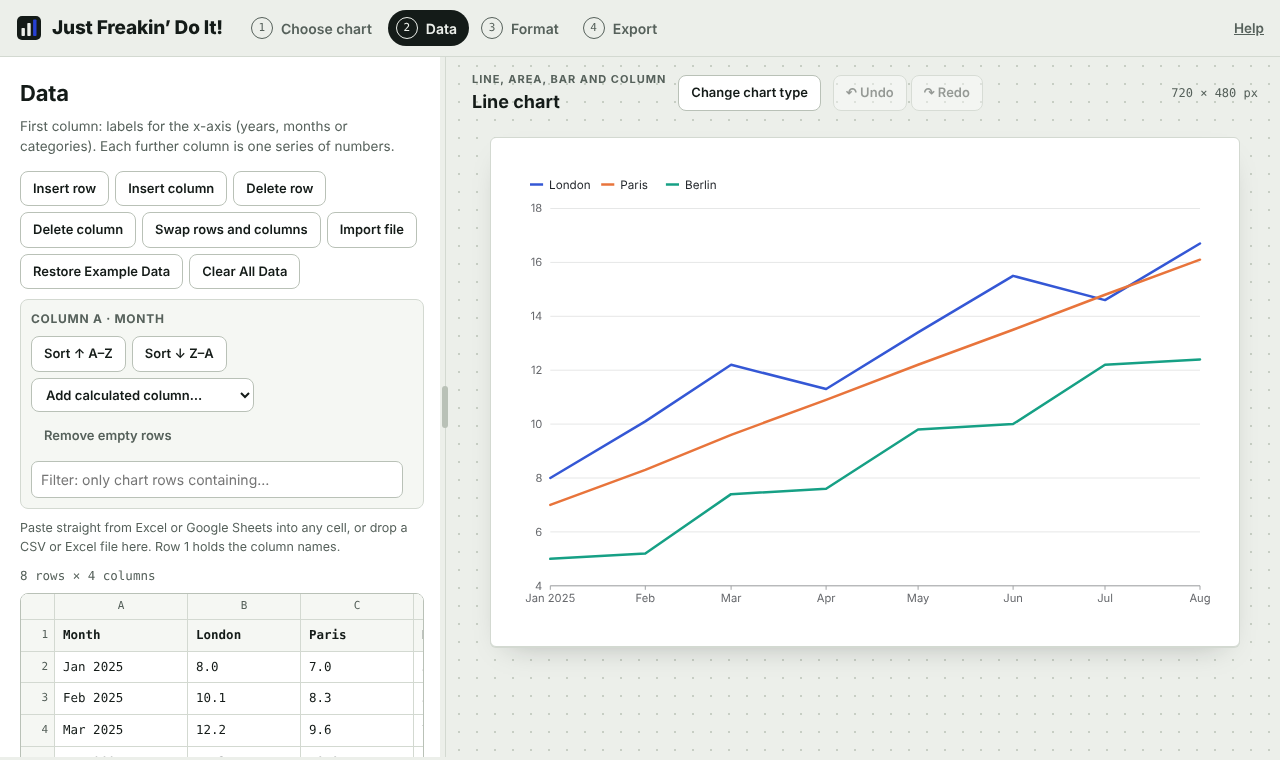
Task: Select the London cell in the data table
Action: pos(244,635)
